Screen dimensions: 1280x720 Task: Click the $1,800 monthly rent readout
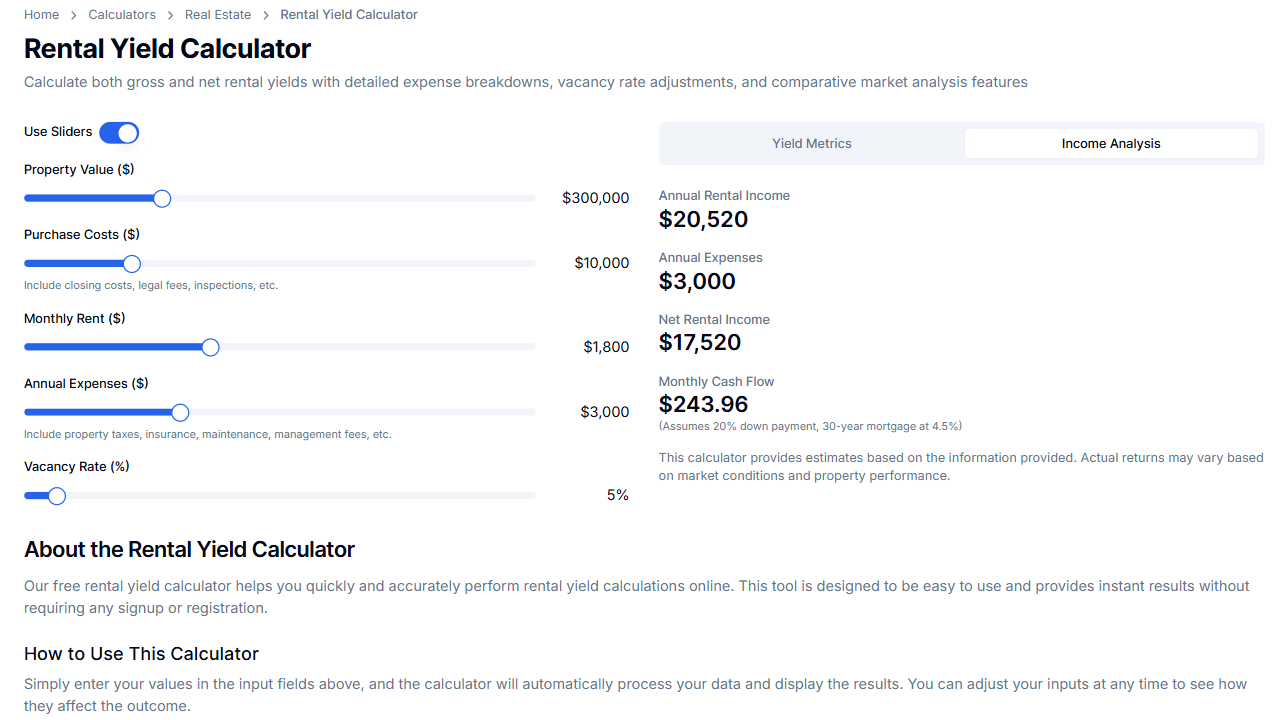click(606, 348)
